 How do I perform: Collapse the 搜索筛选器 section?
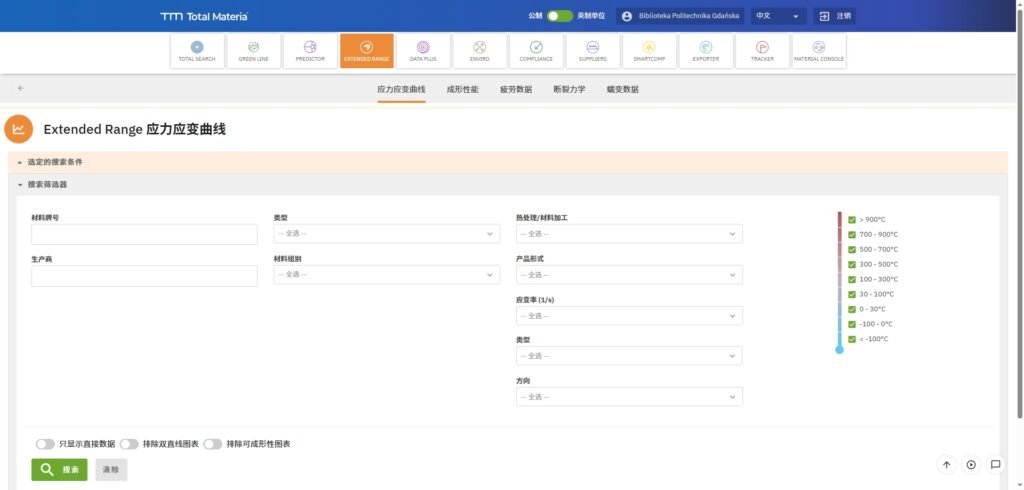tap(20, 184)
